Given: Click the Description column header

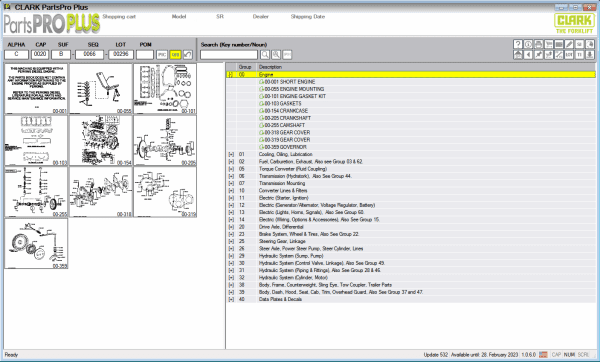Looking at the screenshot, I should click(x=426, y=67).
